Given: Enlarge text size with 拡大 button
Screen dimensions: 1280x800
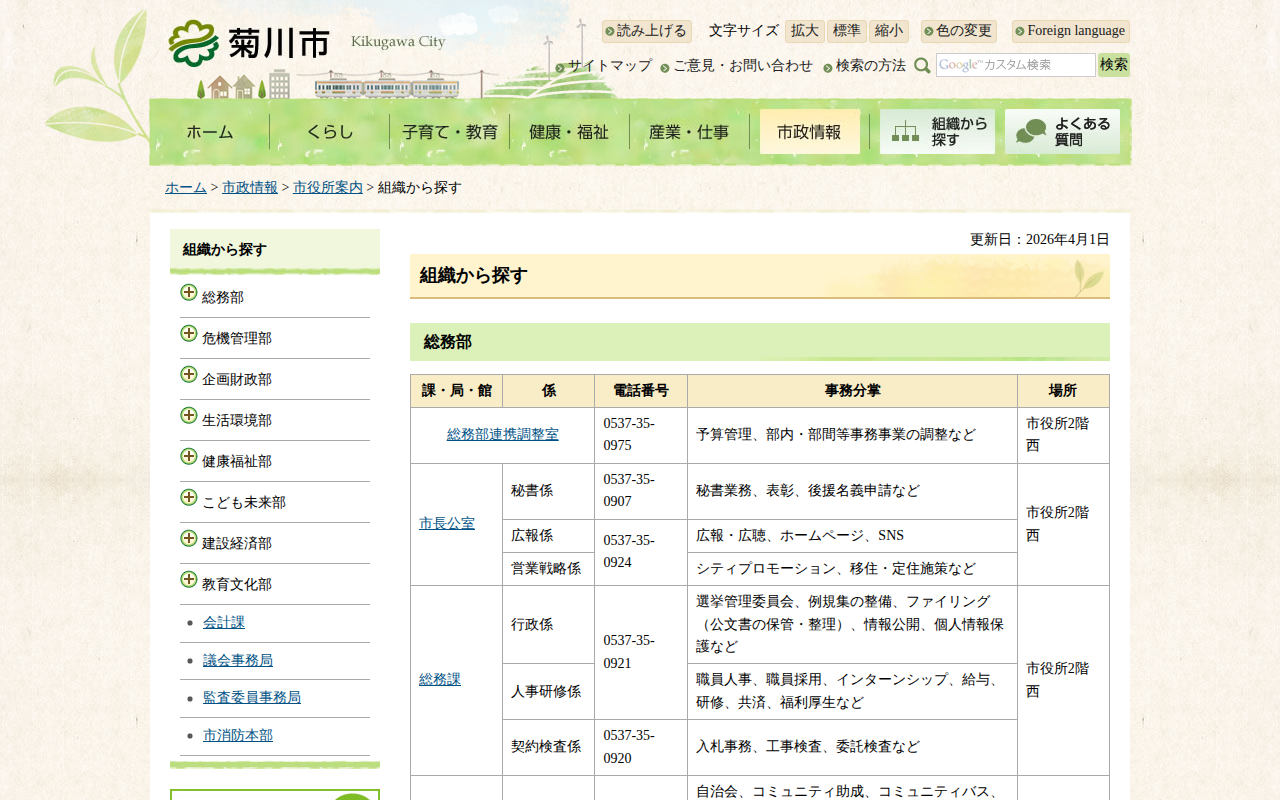Looking at the screenshot, I should pyautogui.click(x=804, y=31).
